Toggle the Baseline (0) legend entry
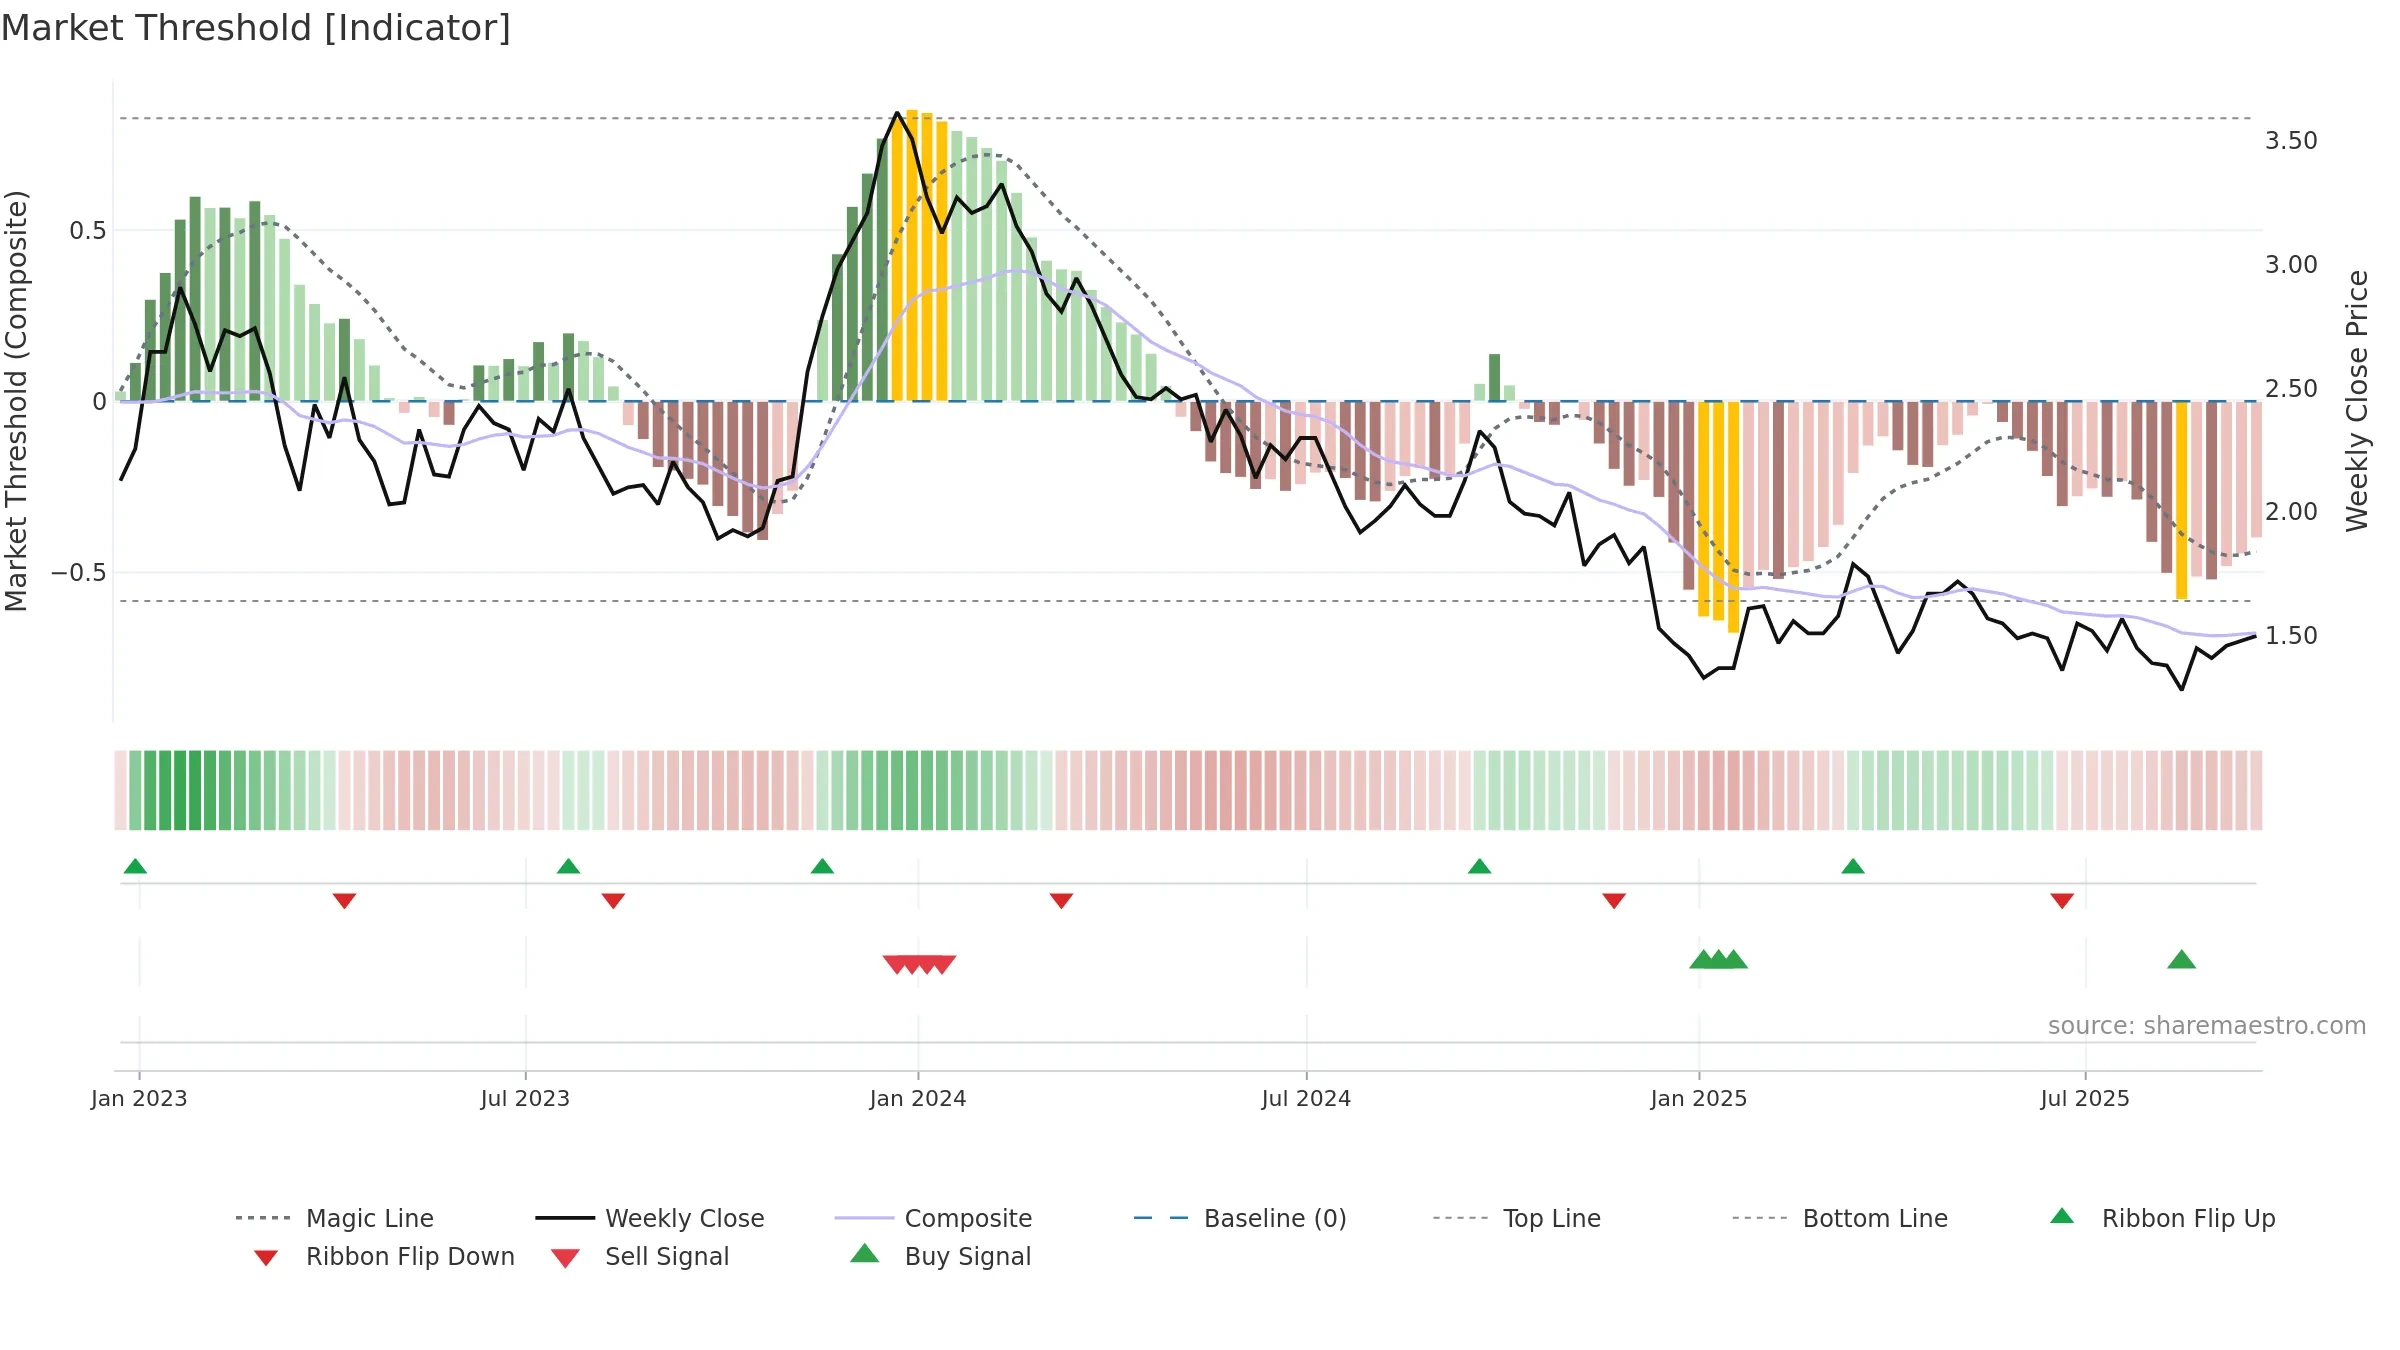This screenshot has width=2400, height=1350. pyautogui.click(x=1240, y=1218)
